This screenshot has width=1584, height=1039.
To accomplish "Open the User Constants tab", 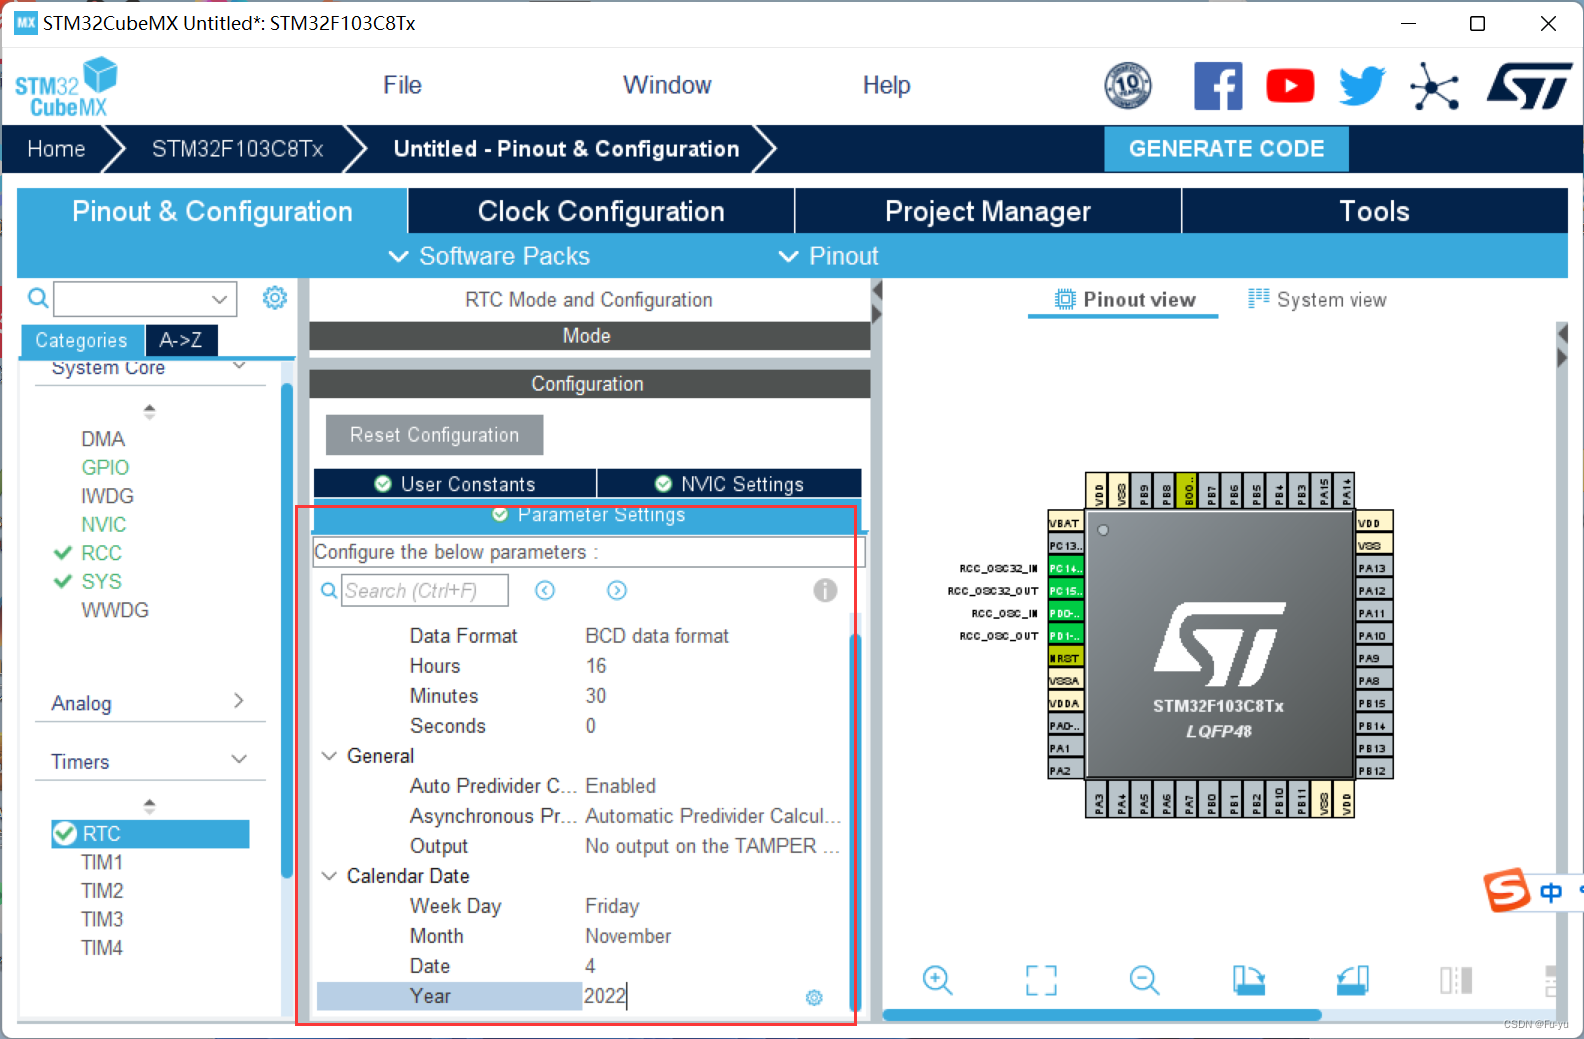I will tap(455, 484).
